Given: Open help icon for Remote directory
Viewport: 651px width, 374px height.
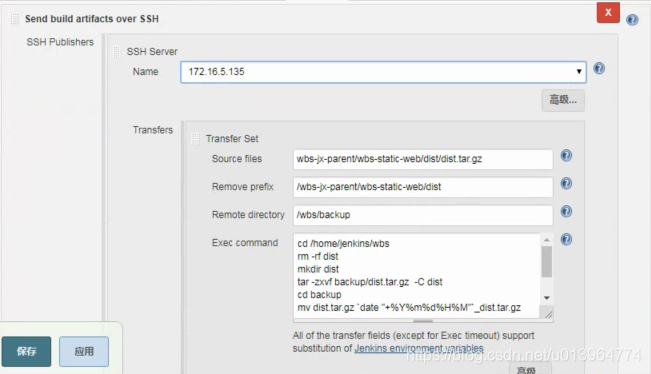Looking at the screenshot, I should 566,212.
